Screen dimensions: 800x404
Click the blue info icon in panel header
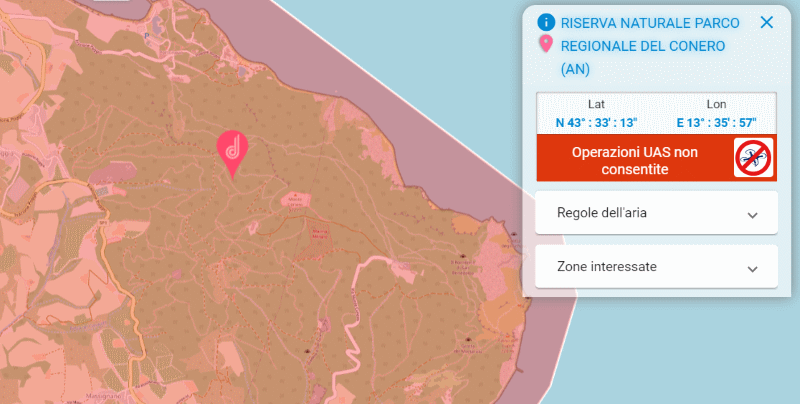coord(546,22)
